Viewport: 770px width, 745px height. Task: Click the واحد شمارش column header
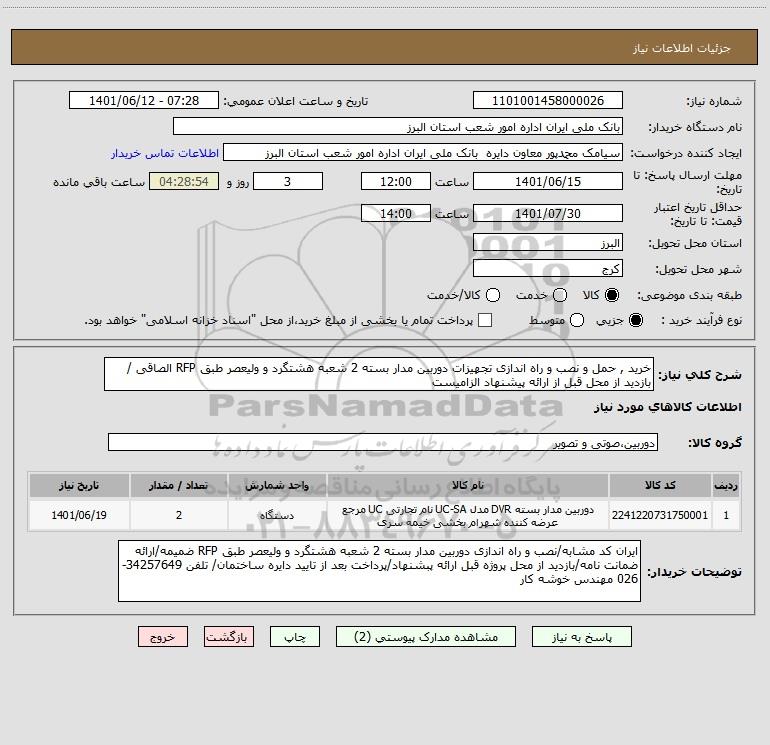pyautogui.click(x=277, y=485)
